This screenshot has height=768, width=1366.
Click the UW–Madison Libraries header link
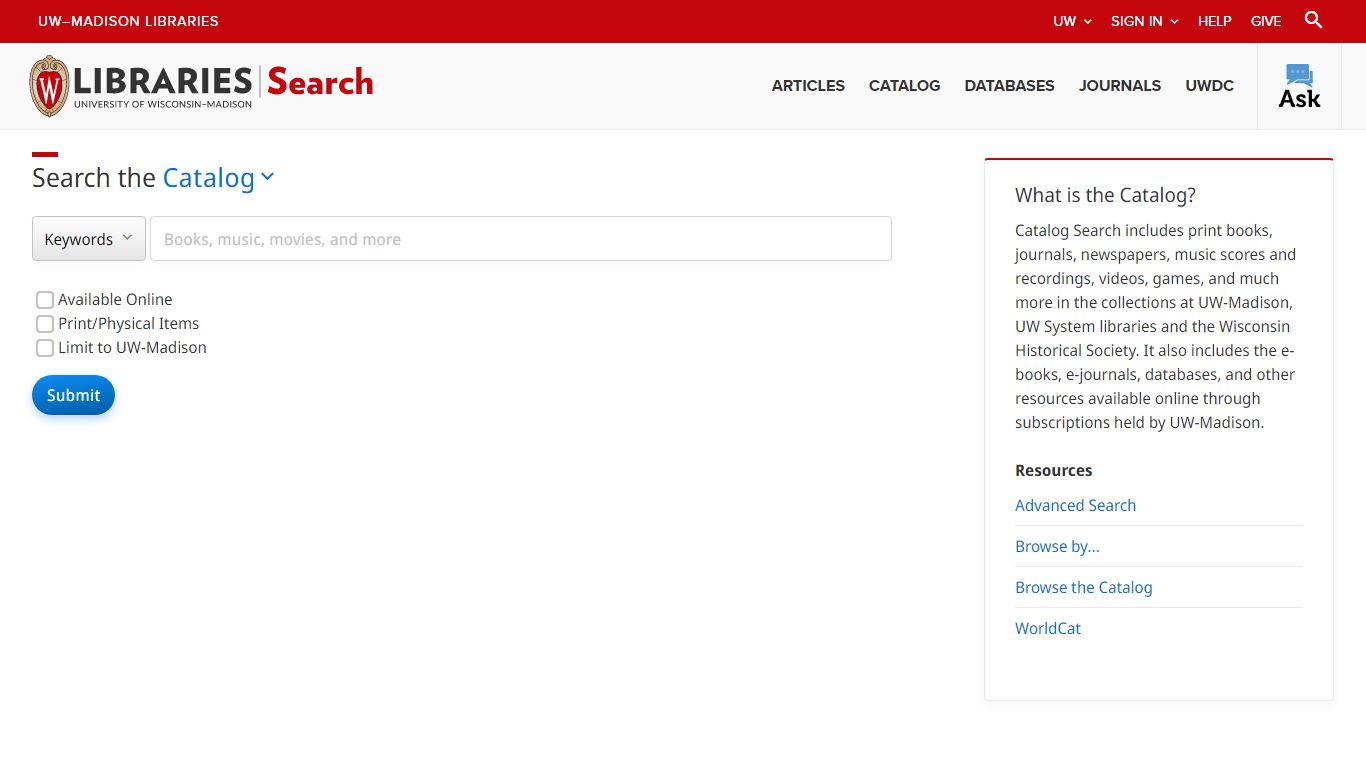point(128,21)
